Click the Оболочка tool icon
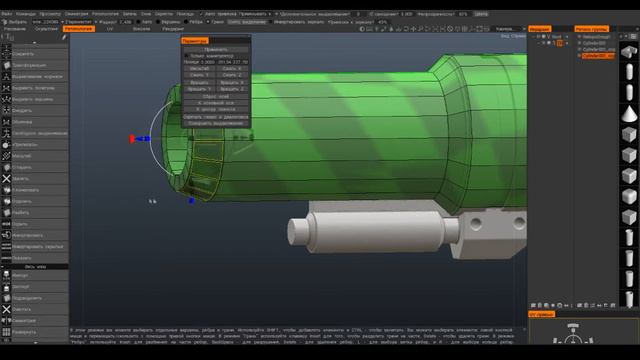640x360 pixels. [x=6, y=122]
